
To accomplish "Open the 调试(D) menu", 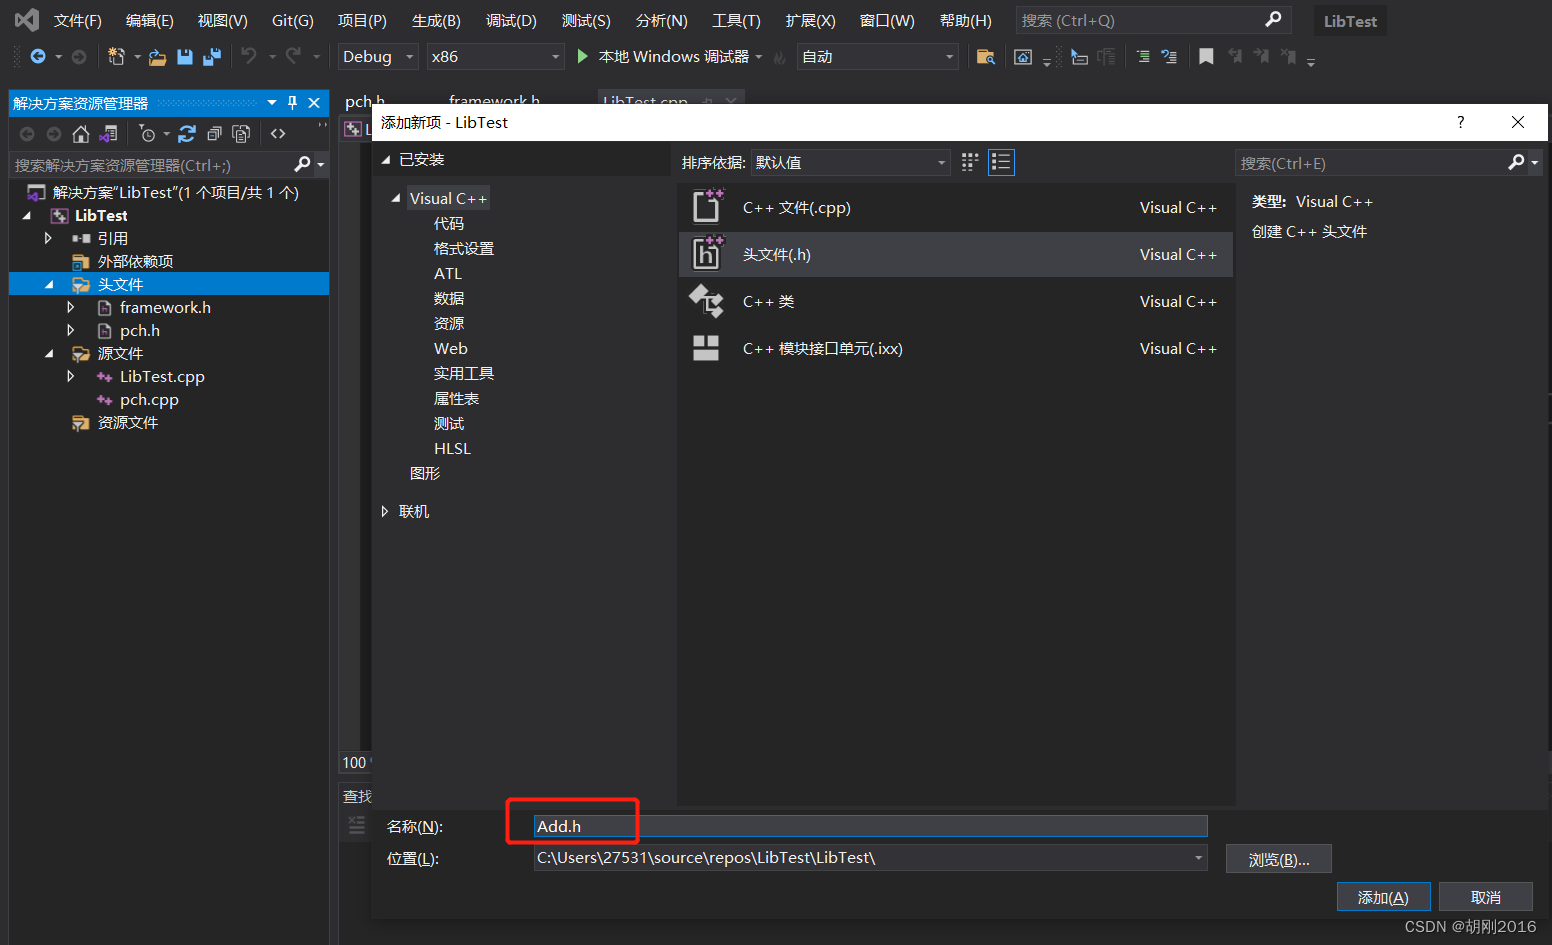I will (511, 21).
